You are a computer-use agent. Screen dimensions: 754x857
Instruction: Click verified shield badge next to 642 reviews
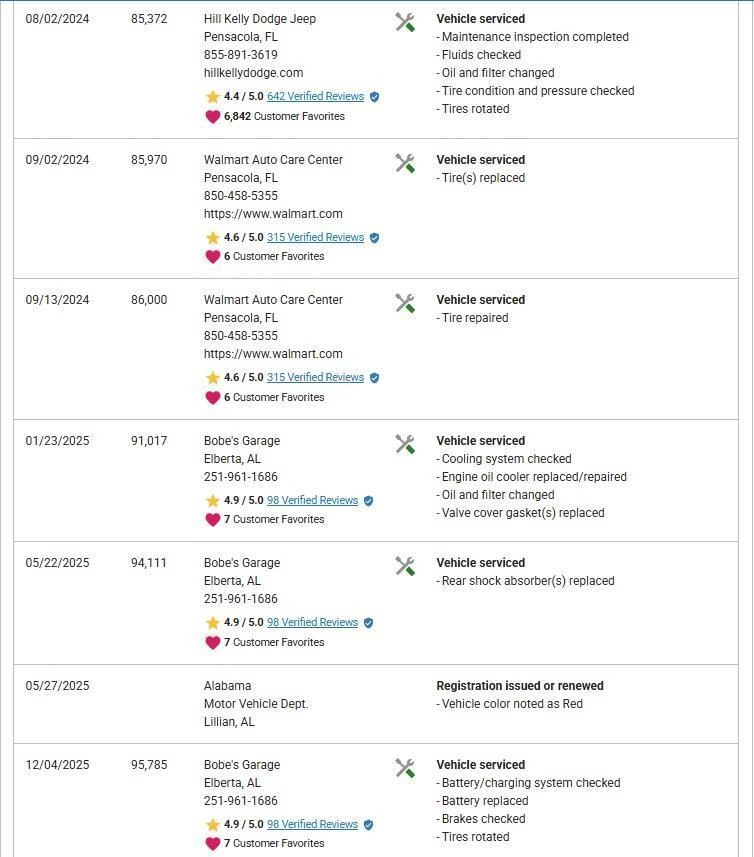pos(374,97)
